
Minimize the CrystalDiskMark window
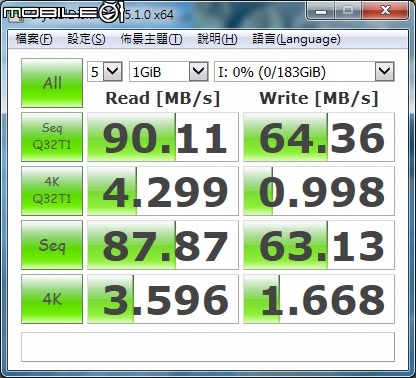click(321, 11)
